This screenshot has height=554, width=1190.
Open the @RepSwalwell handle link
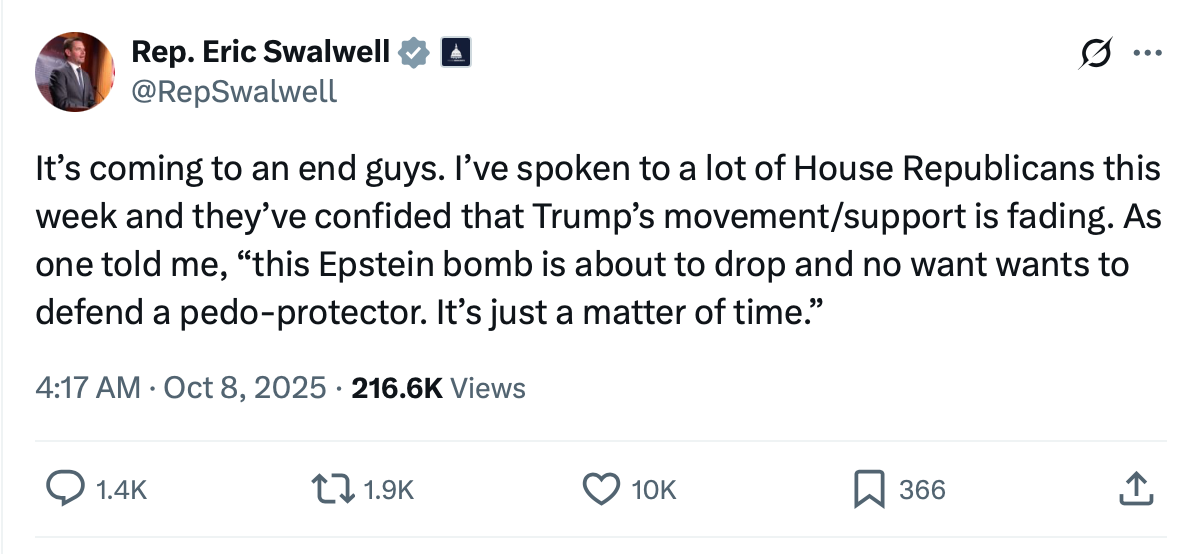(x=234, y=92)
